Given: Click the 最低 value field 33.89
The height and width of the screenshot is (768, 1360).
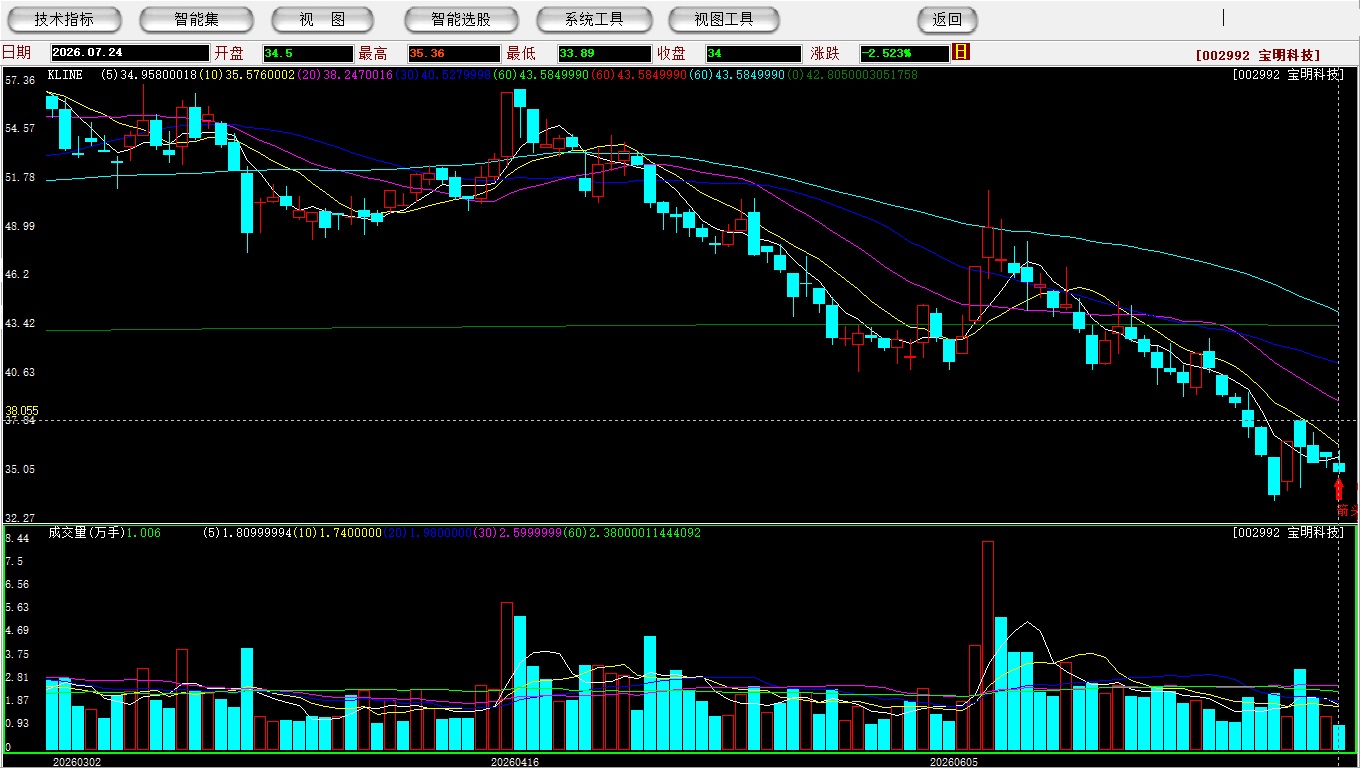Looking at the screenshot, I should pos(605,53).
